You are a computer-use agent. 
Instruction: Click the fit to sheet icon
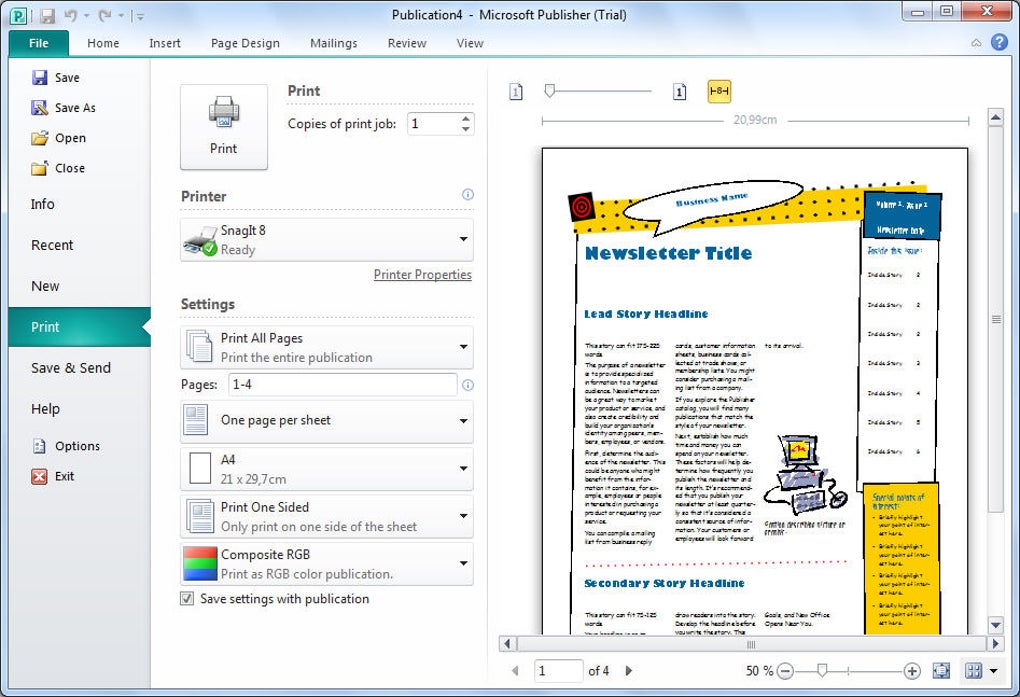[x=941, y=671]
